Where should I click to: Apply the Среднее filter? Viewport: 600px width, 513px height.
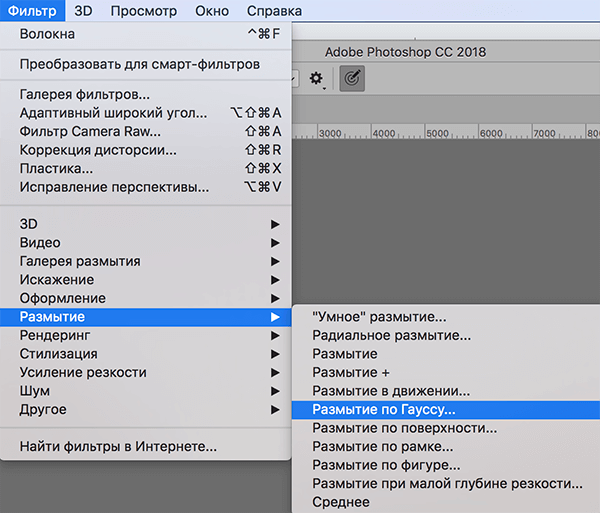[x=446, y=502]
